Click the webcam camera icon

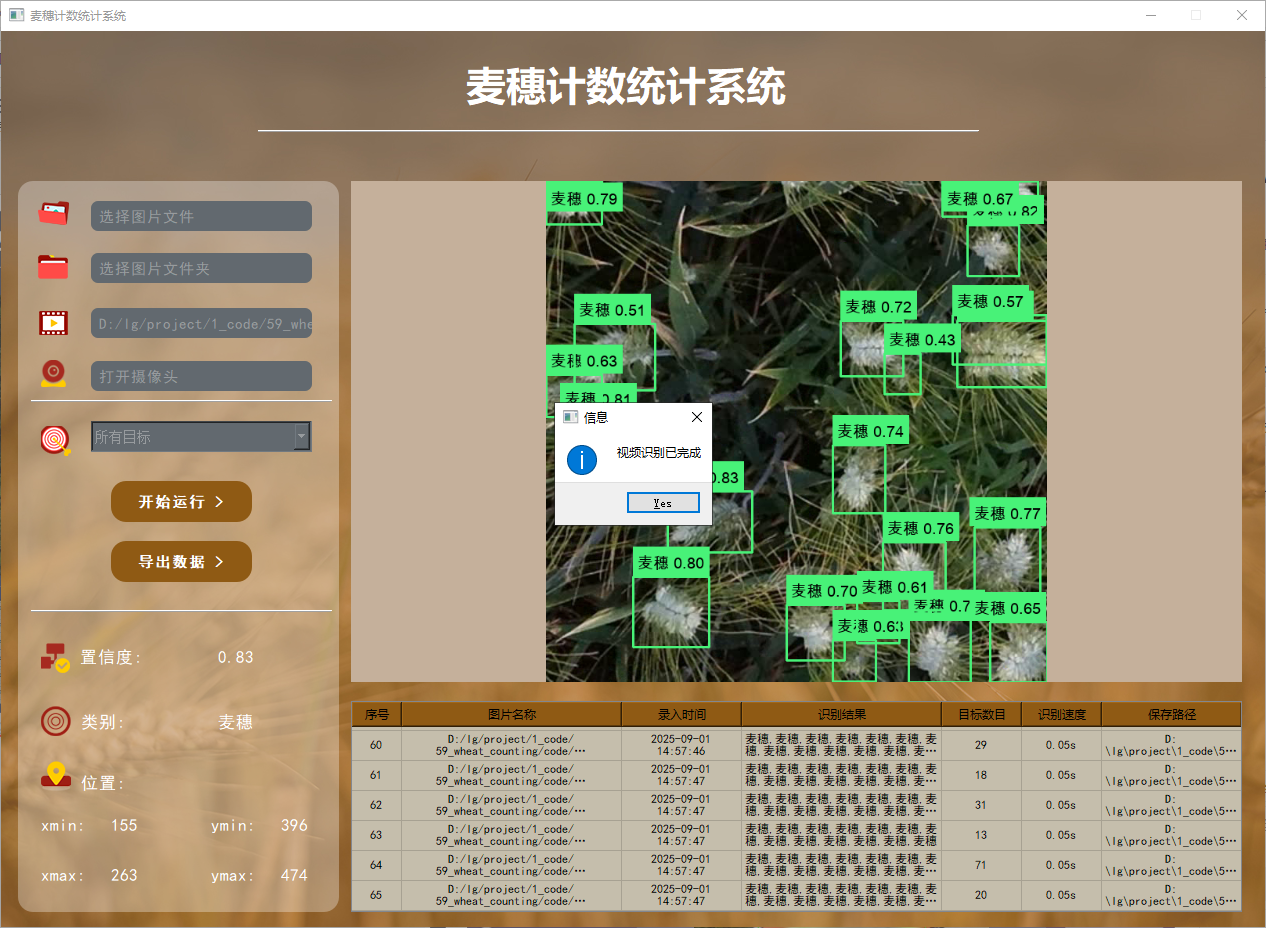[54, 374]
